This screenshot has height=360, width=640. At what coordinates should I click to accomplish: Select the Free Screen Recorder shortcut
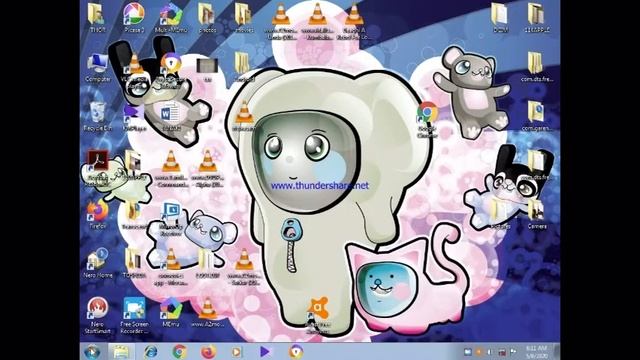click(x=134, y=315)
